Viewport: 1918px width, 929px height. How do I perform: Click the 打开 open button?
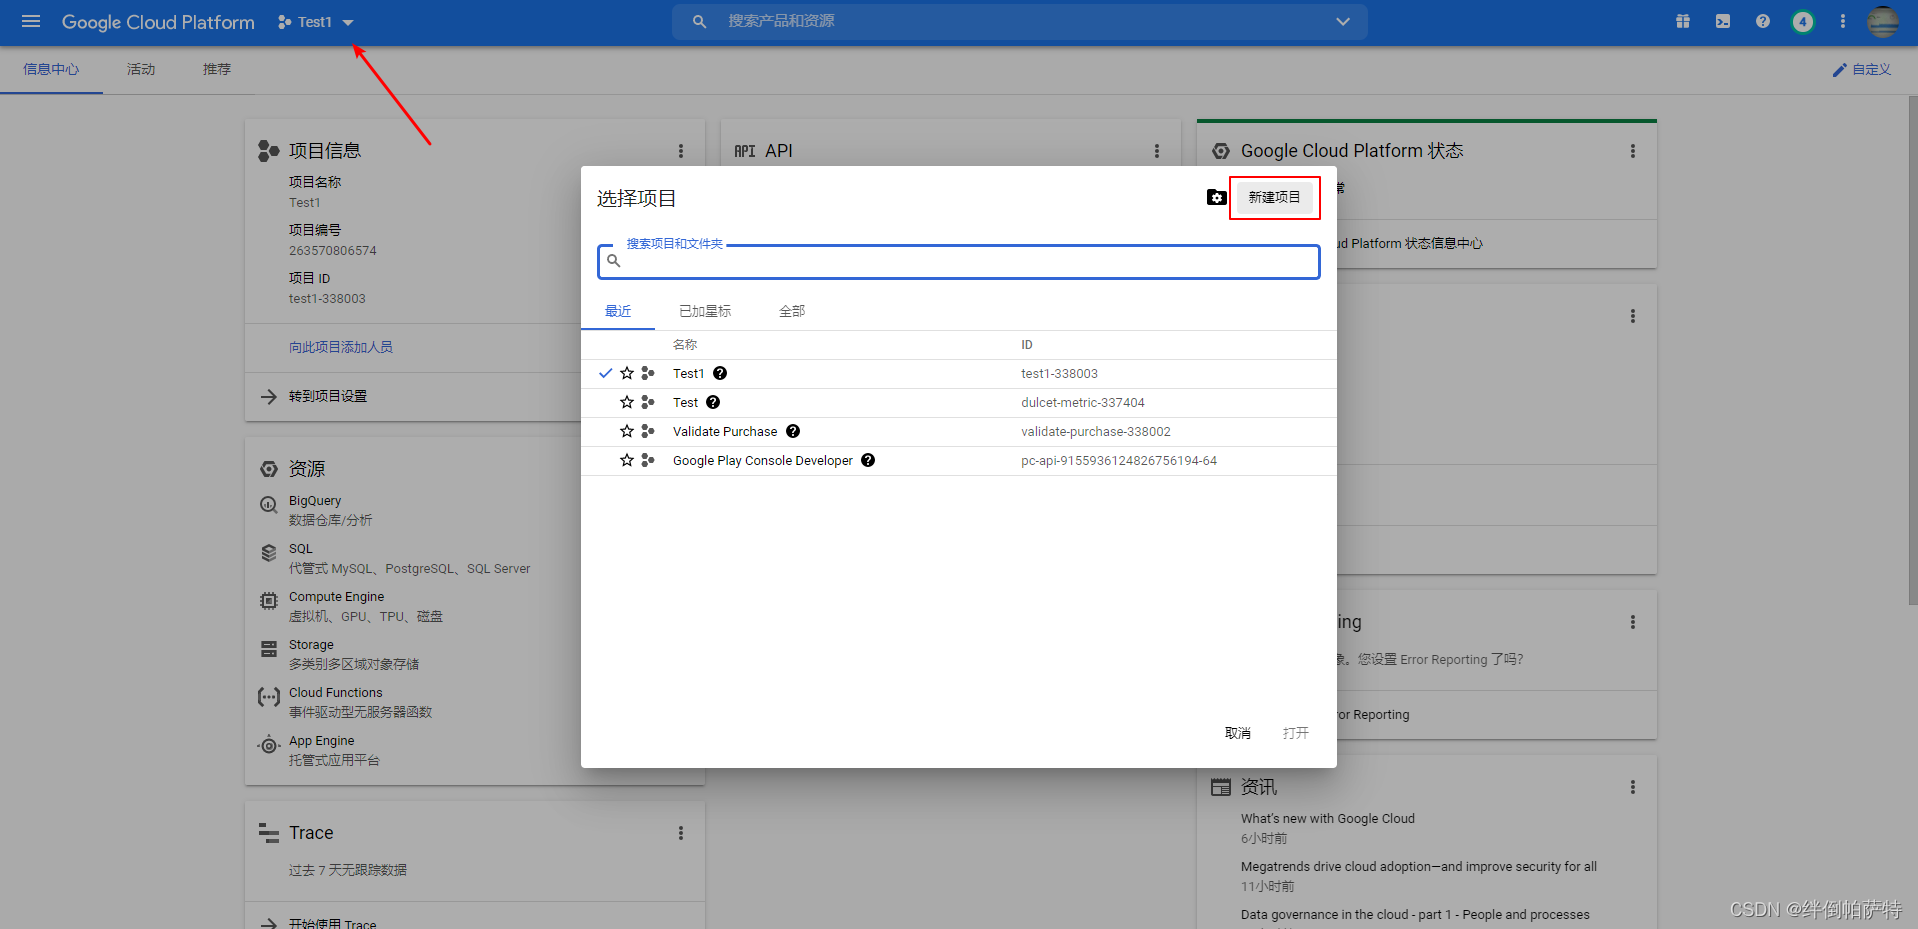click(1296, 733)
